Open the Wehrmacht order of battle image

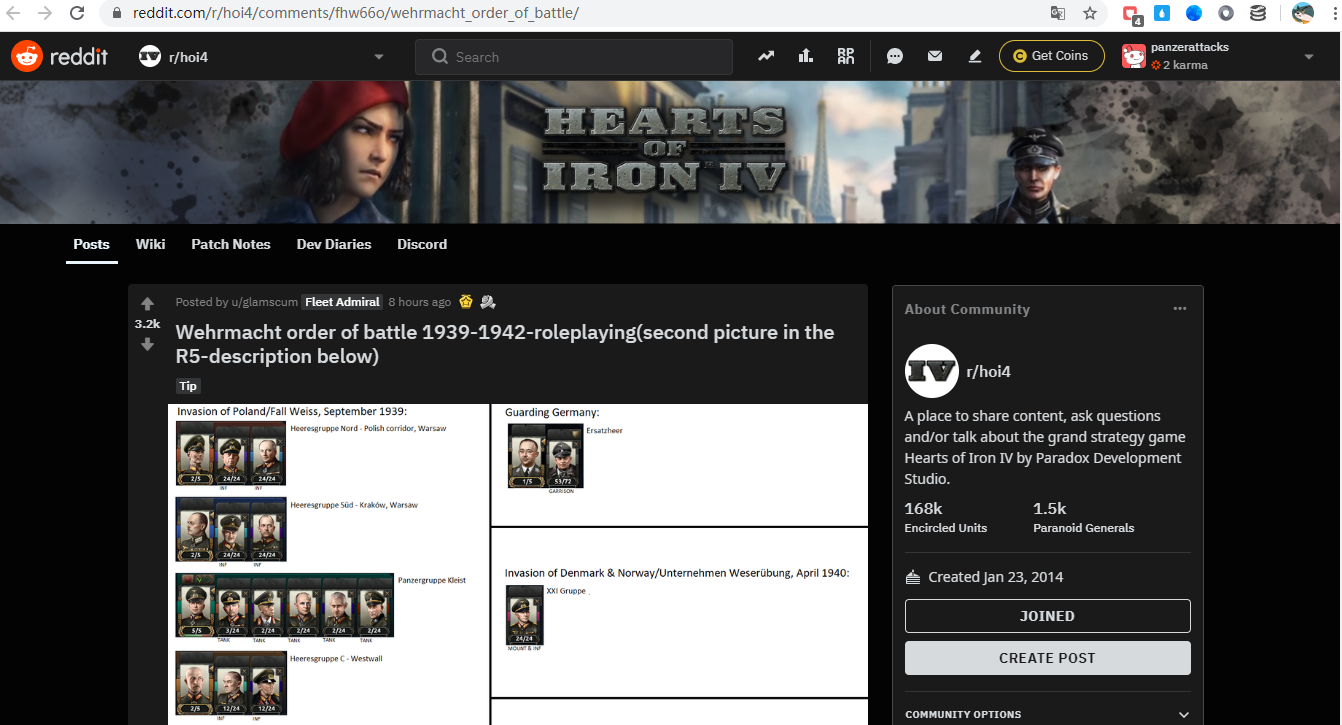click(518, 564)
